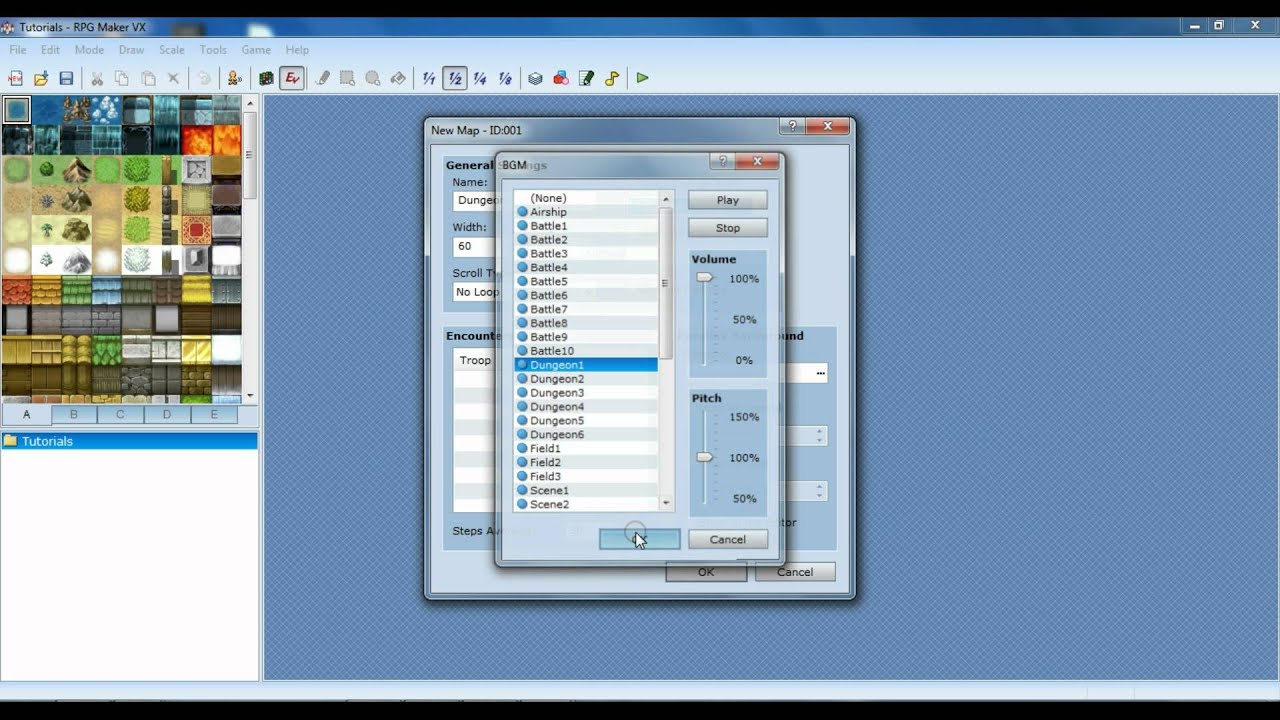Play the selected BGM
The width and height of the screenshot is (1280, 720).
(728, 200)
